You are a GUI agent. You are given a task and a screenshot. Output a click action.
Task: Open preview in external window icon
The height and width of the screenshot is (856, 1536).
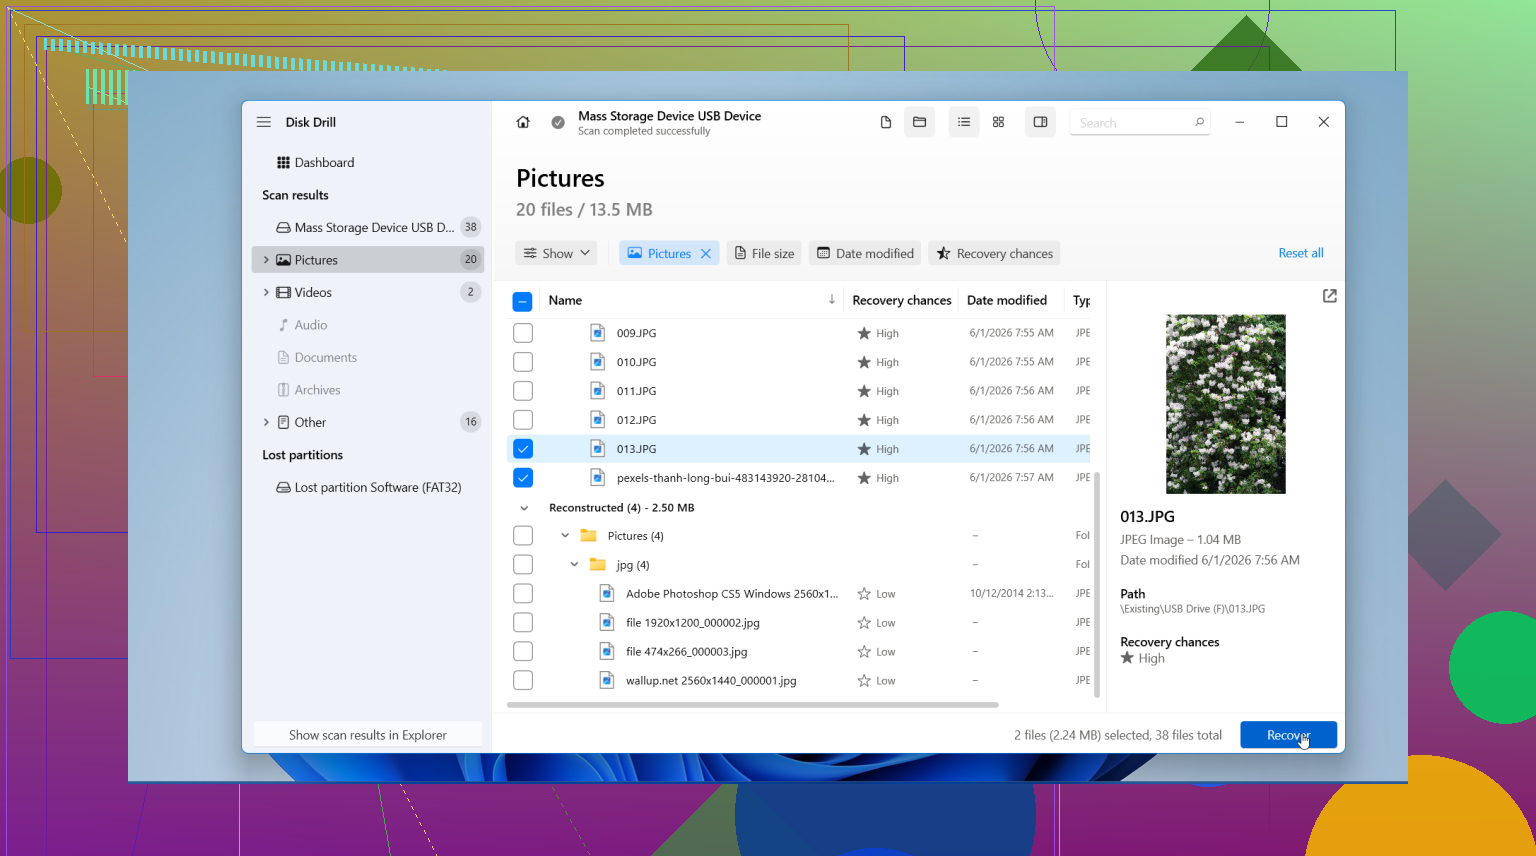(x=1329, y=296)
